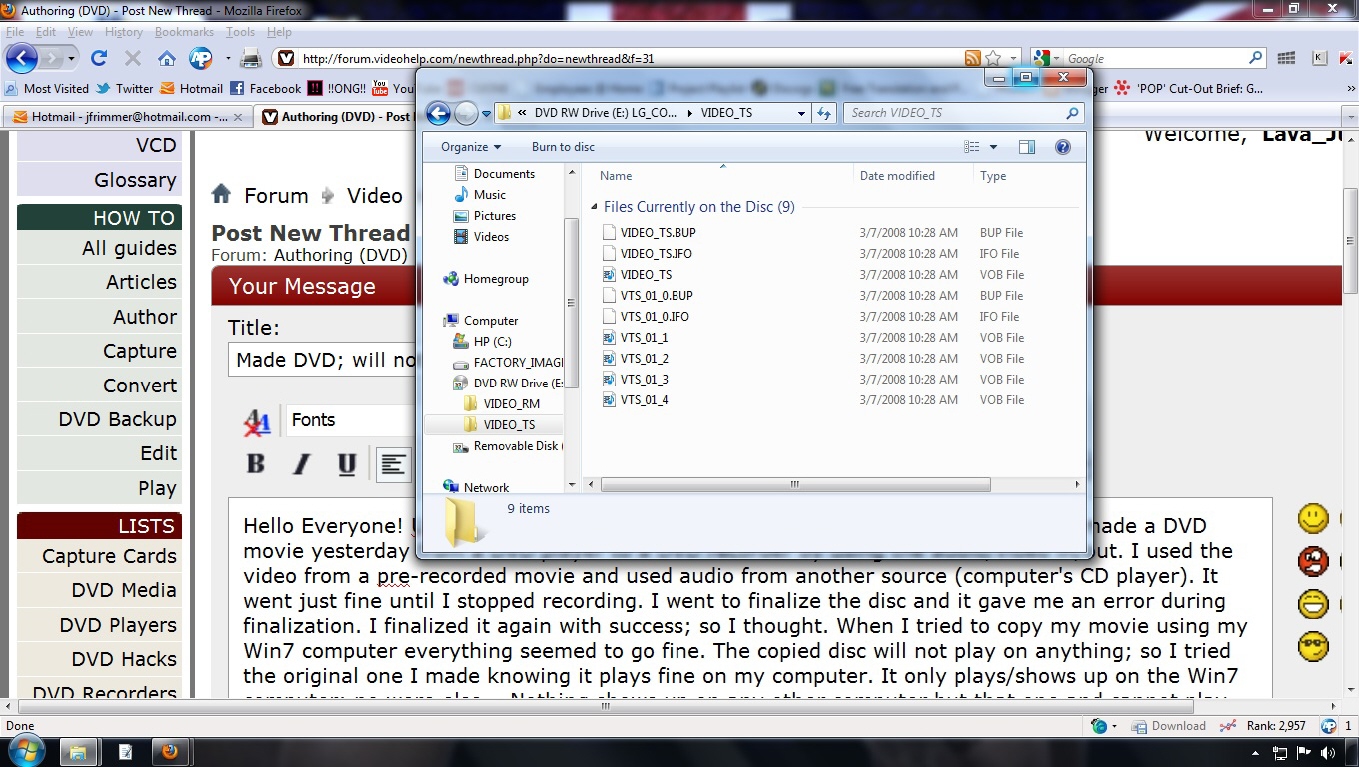This screenshot has width=1359, height=767.
Task: Open the view options dropdown arrow in Explorer
Action: pyautogui.click(x=993, y=147)
